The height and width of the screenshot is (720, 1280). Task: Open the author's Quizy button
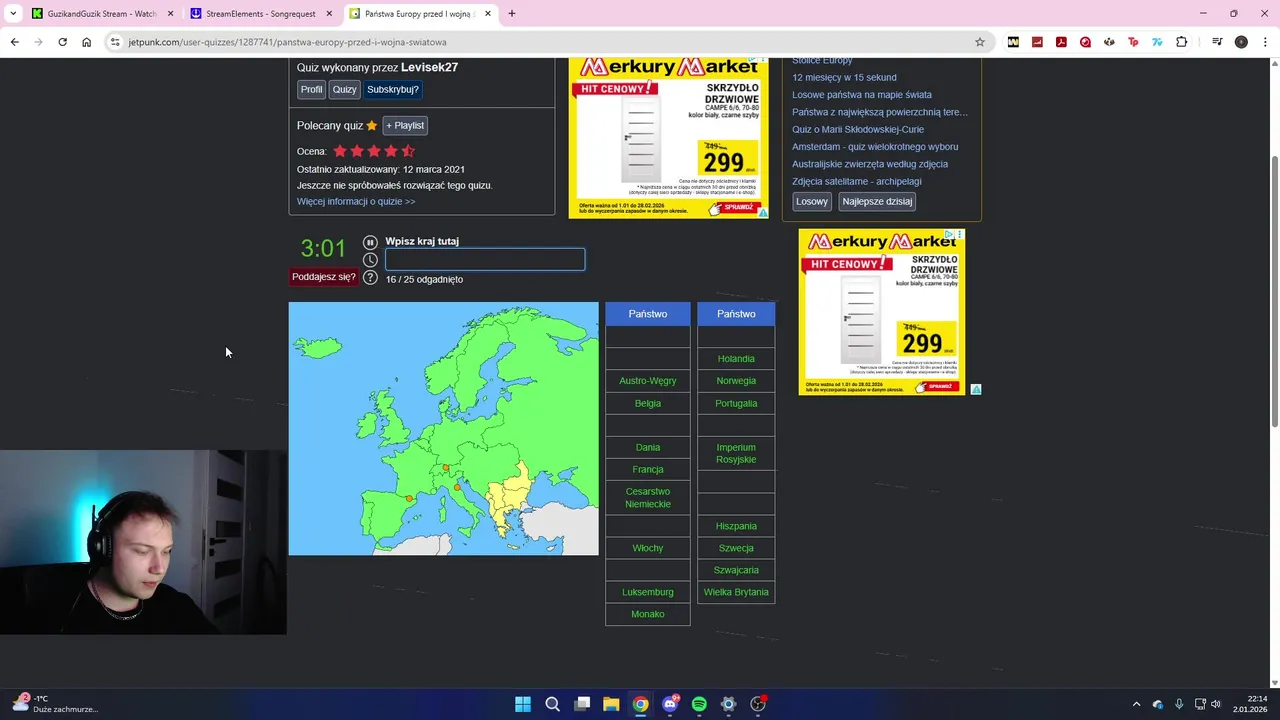coord(344,89)
